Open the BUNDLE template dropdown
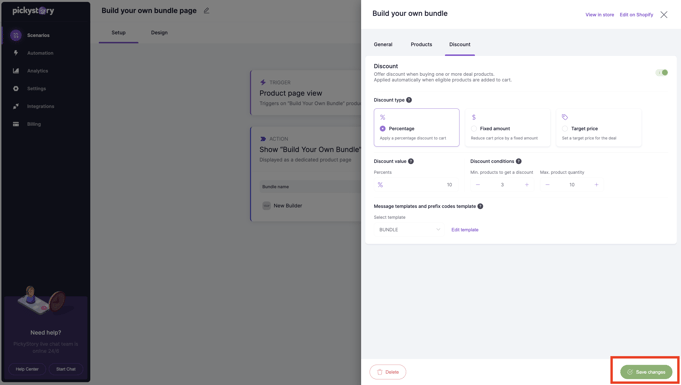Image resolution: width=681 pixels, height=385 pixels. pyautogui.click(x=409, y=229)
